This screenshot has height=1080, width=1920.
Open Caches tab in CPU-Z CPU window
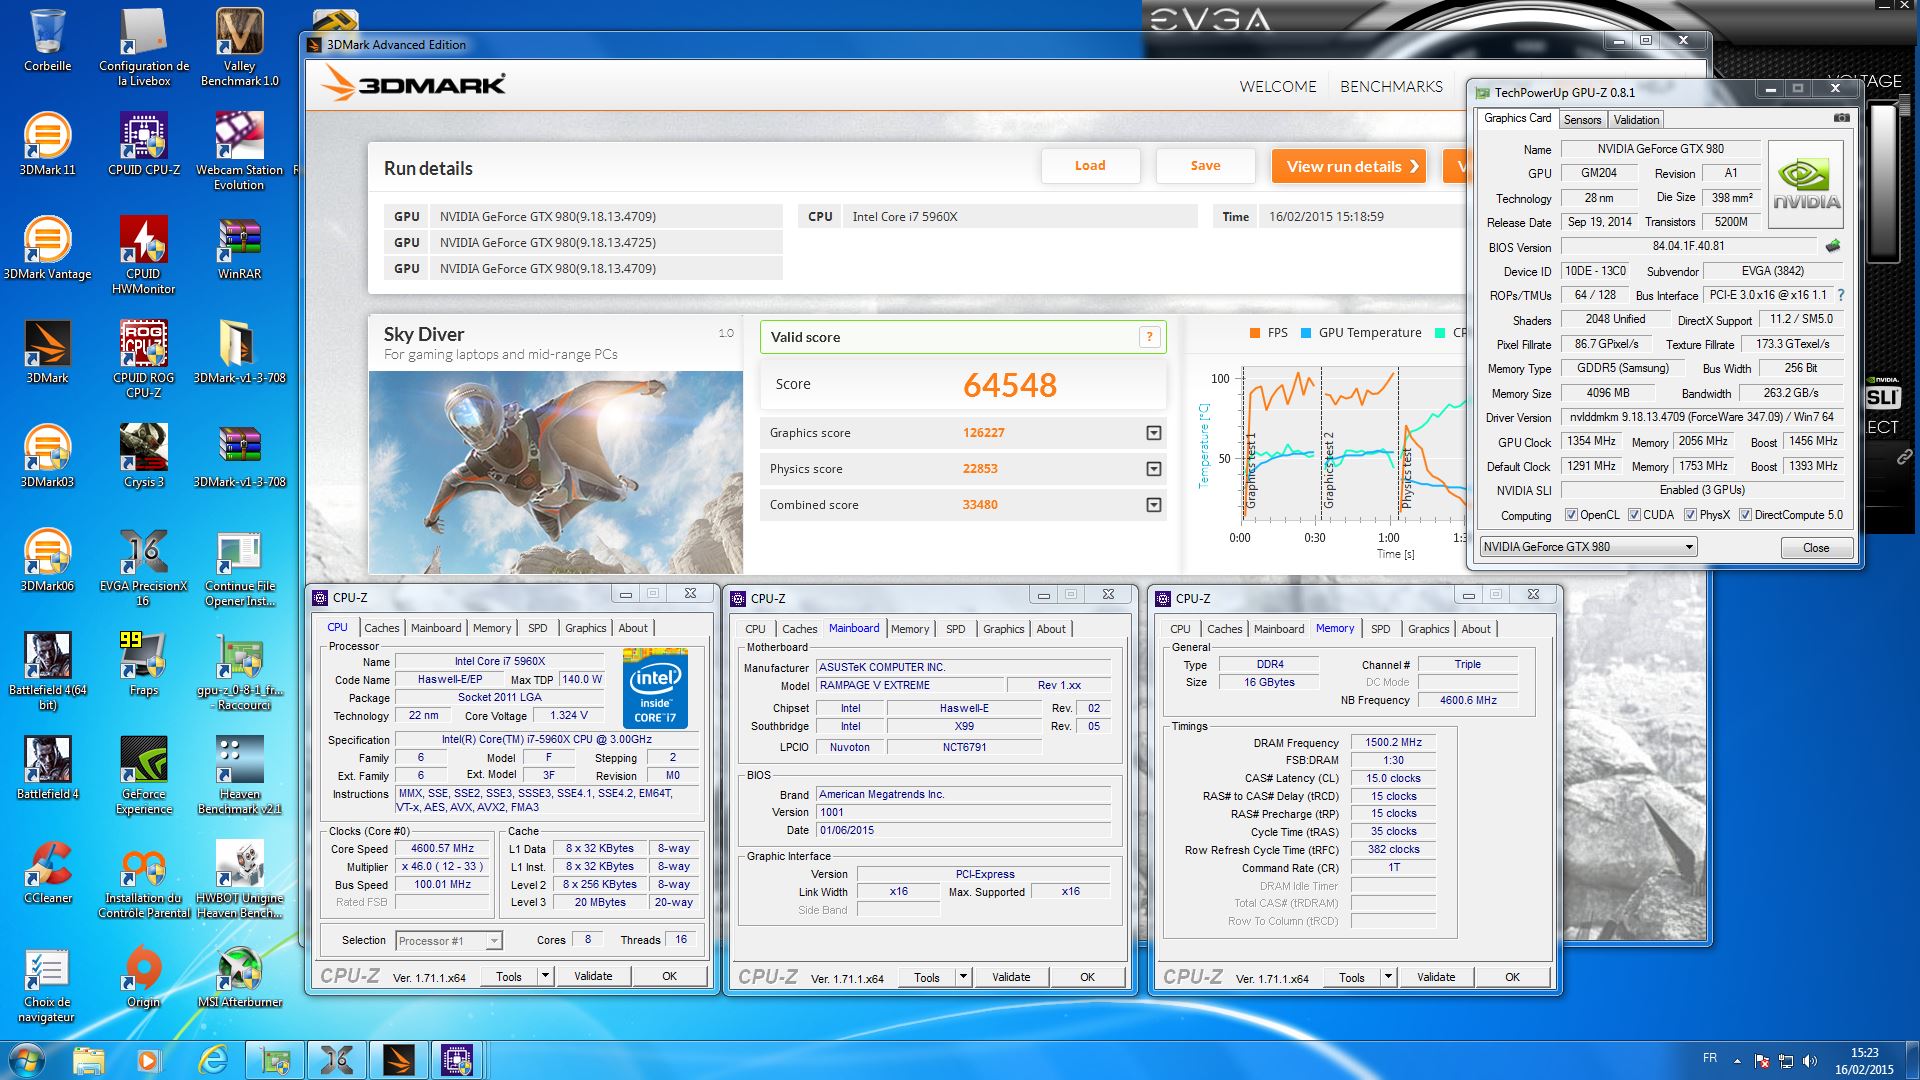382,628
